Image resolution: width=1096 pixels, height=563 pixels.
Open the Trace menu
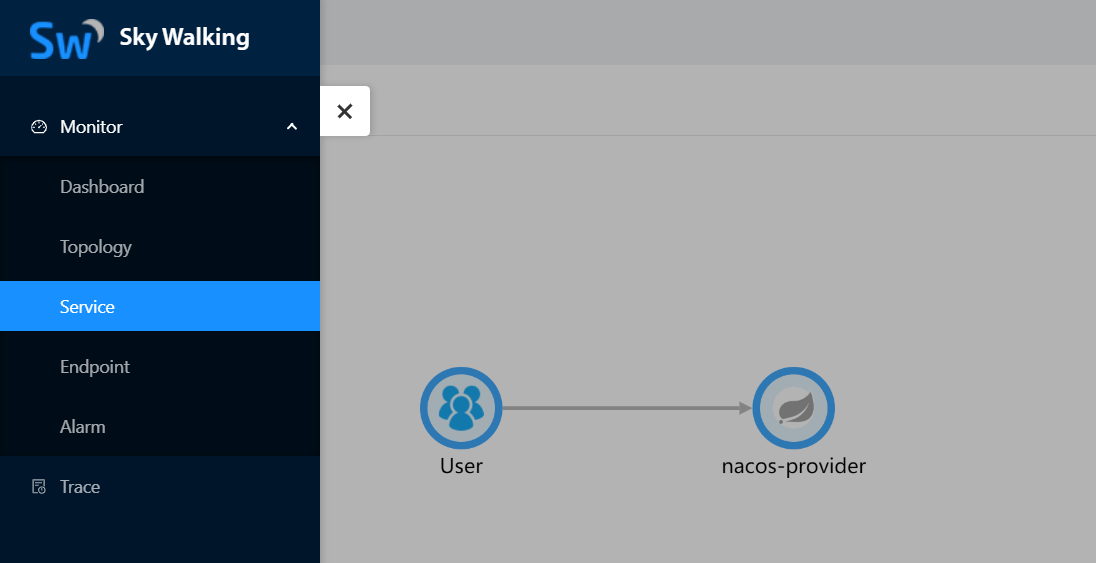[x=160, y=487]
